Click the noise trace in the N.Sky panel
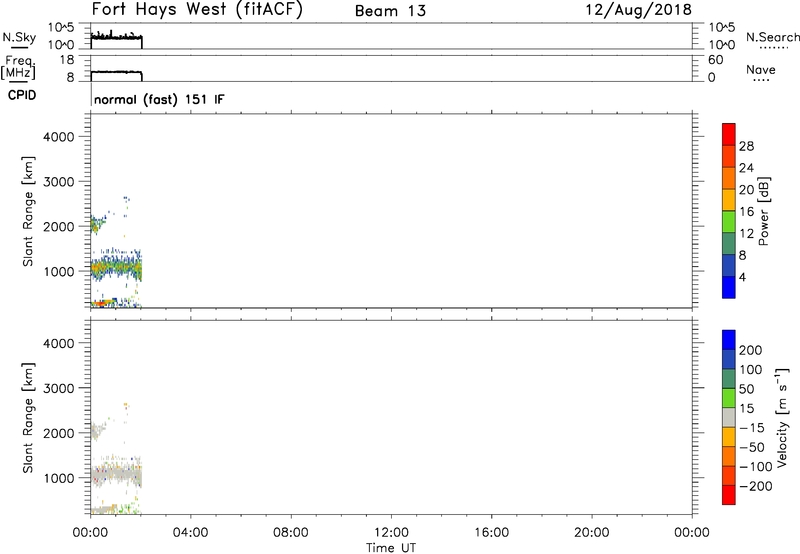 pos(116,37)
